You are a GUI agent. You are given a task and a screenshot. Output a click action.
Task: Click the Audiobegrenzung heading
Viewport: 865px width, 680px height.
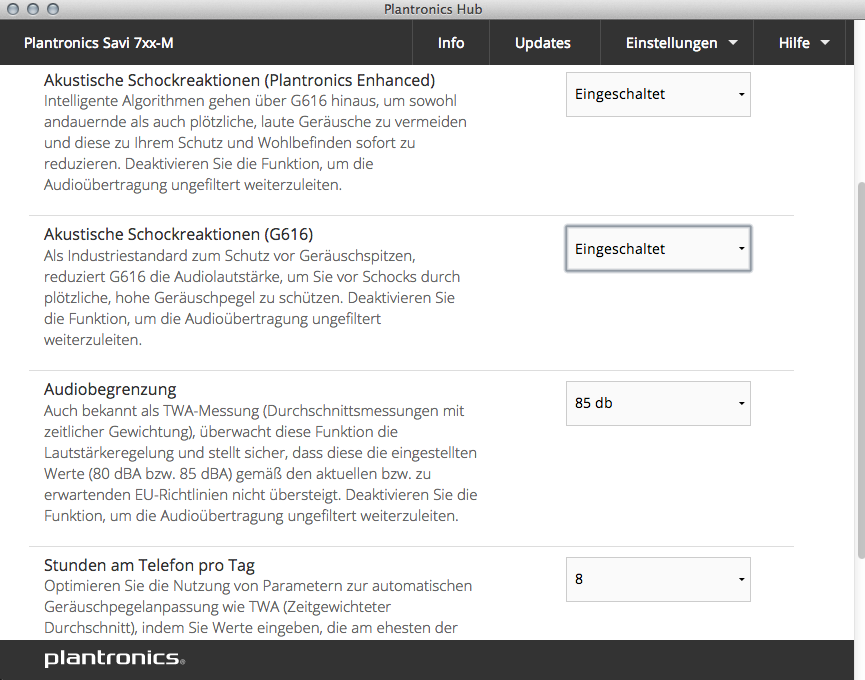110,389
